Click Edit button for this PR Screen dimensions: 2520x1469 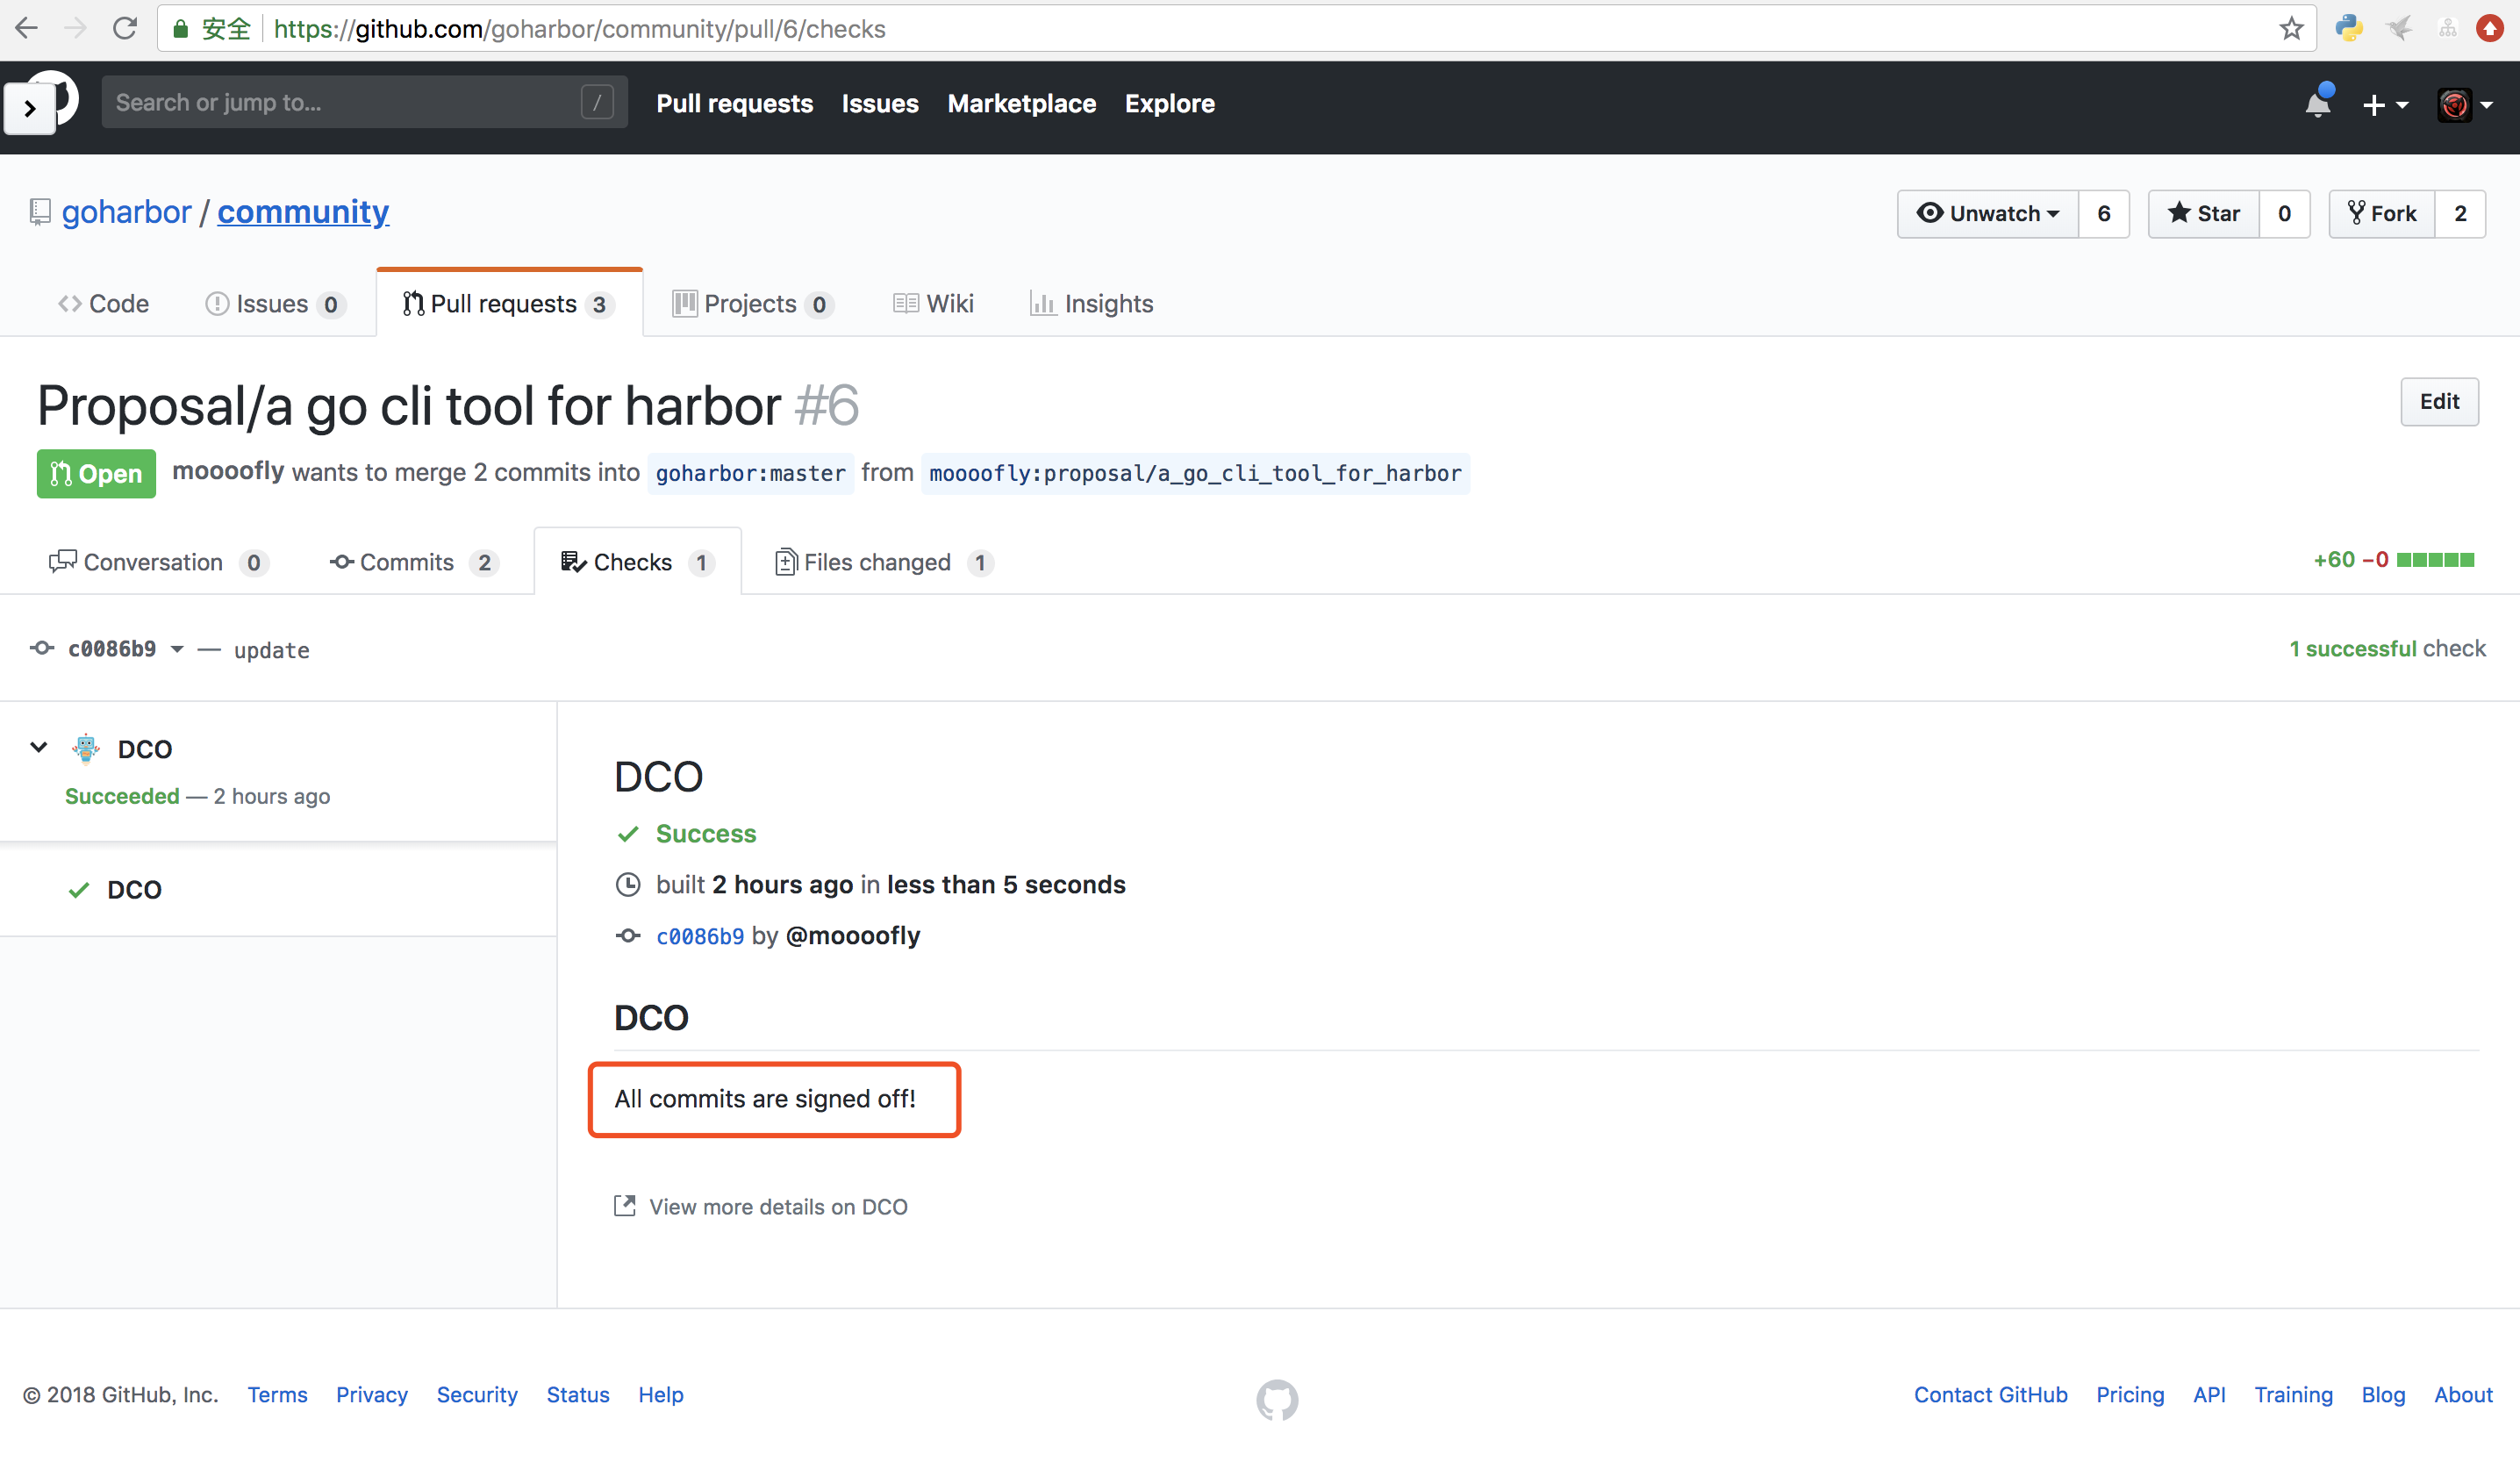coord(2441,400)
